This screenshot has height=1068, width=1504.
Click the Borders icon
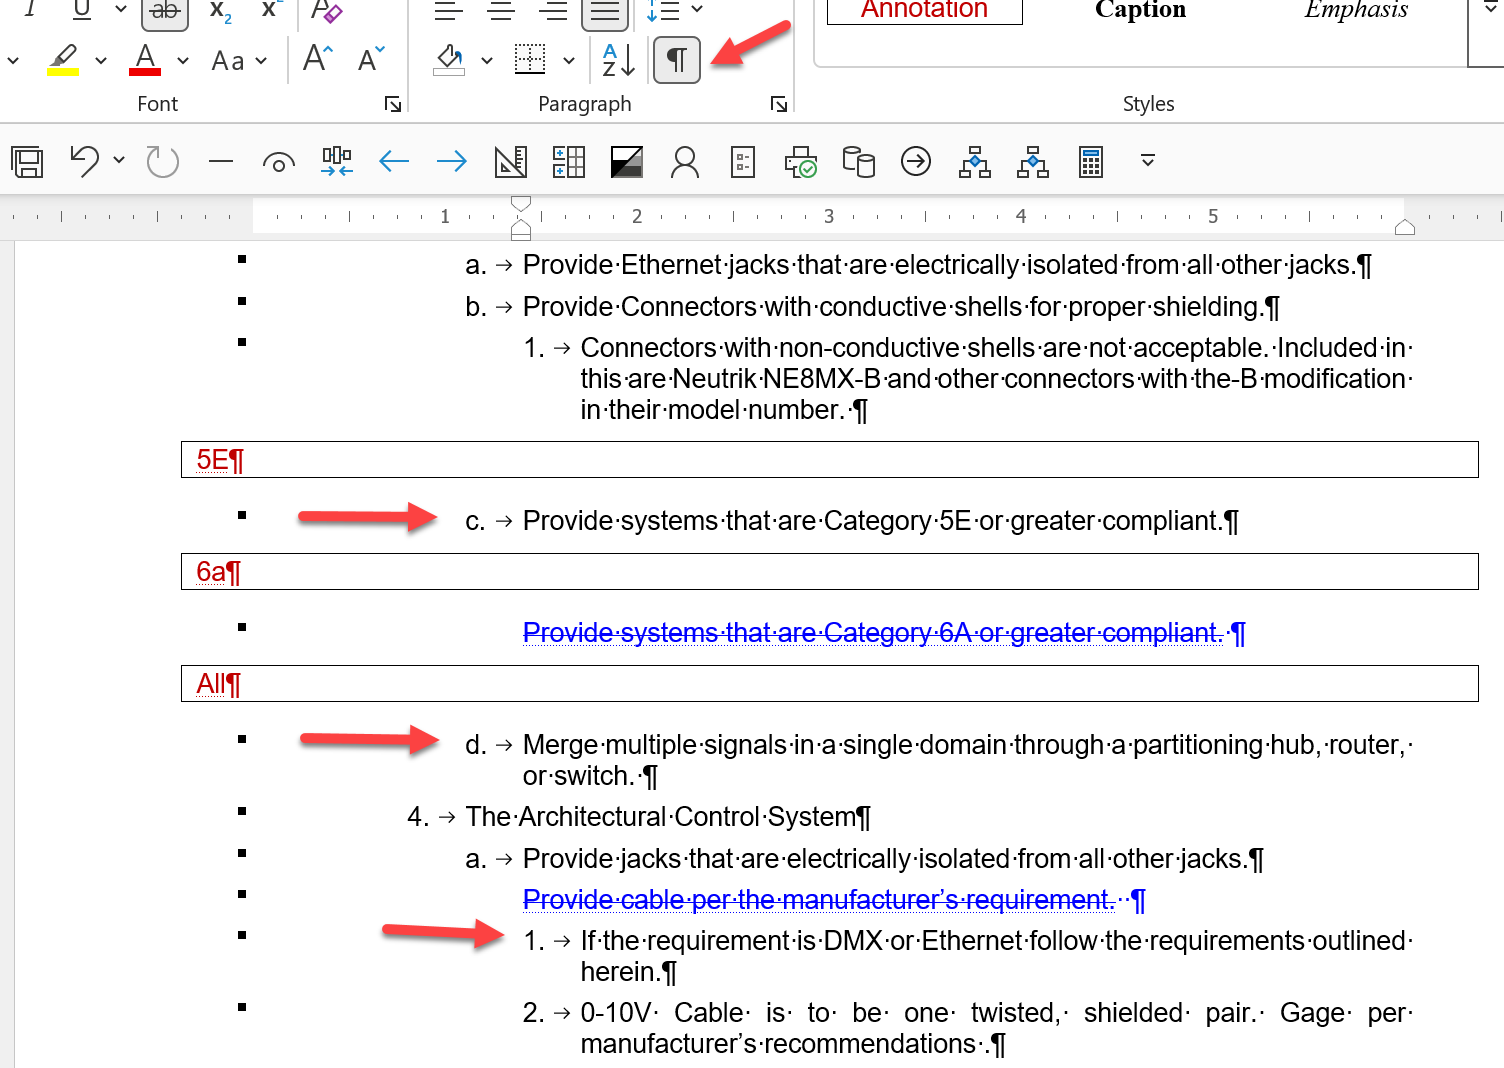point(530,60)
